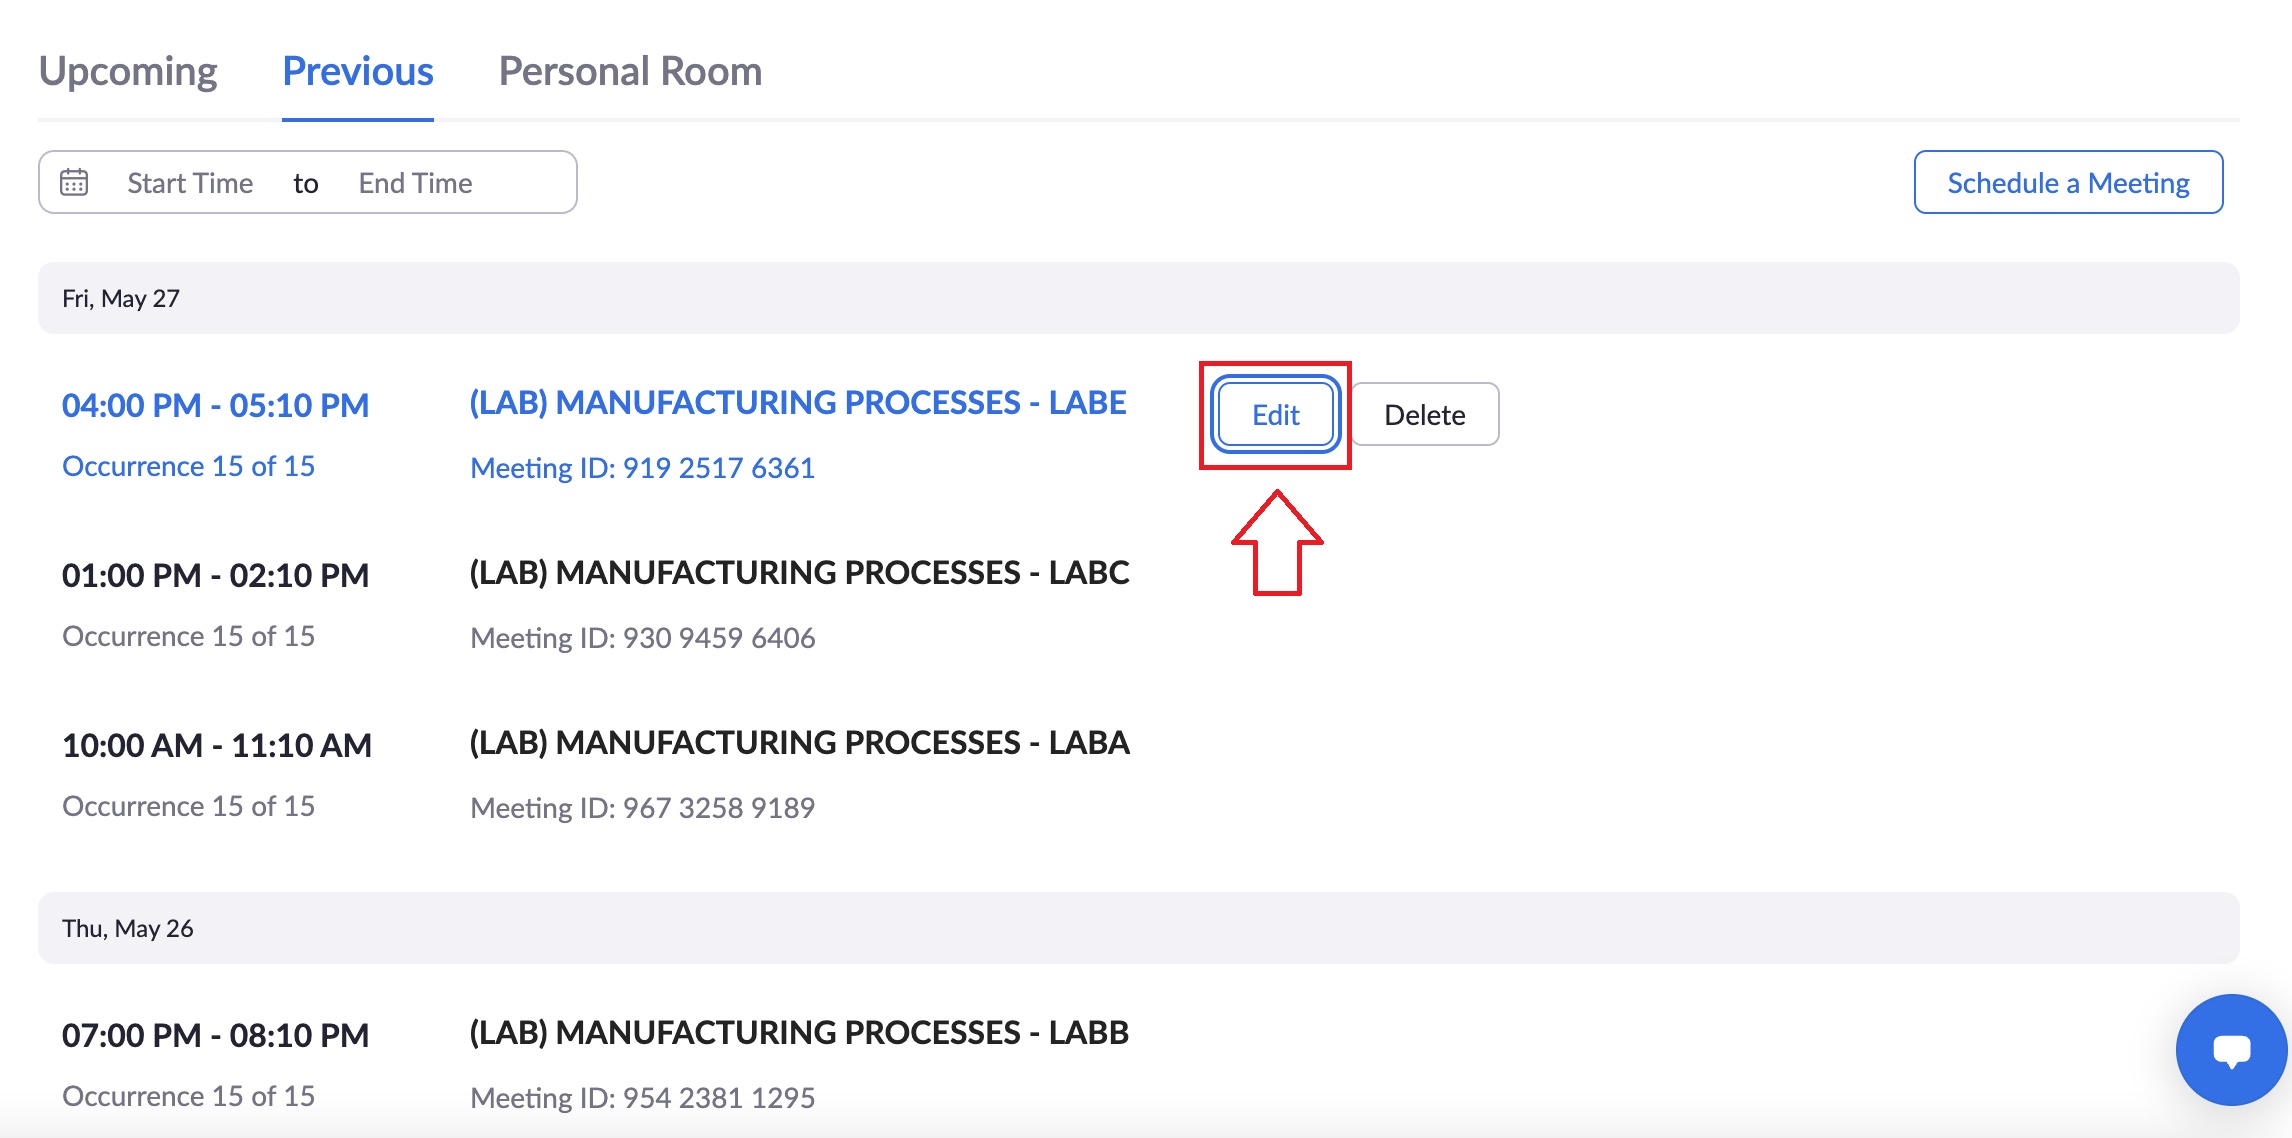Switch to the Upcoming tab
Image resolution: width=2292 pixels, height=1138 pixels.
(x=127, y=70)
